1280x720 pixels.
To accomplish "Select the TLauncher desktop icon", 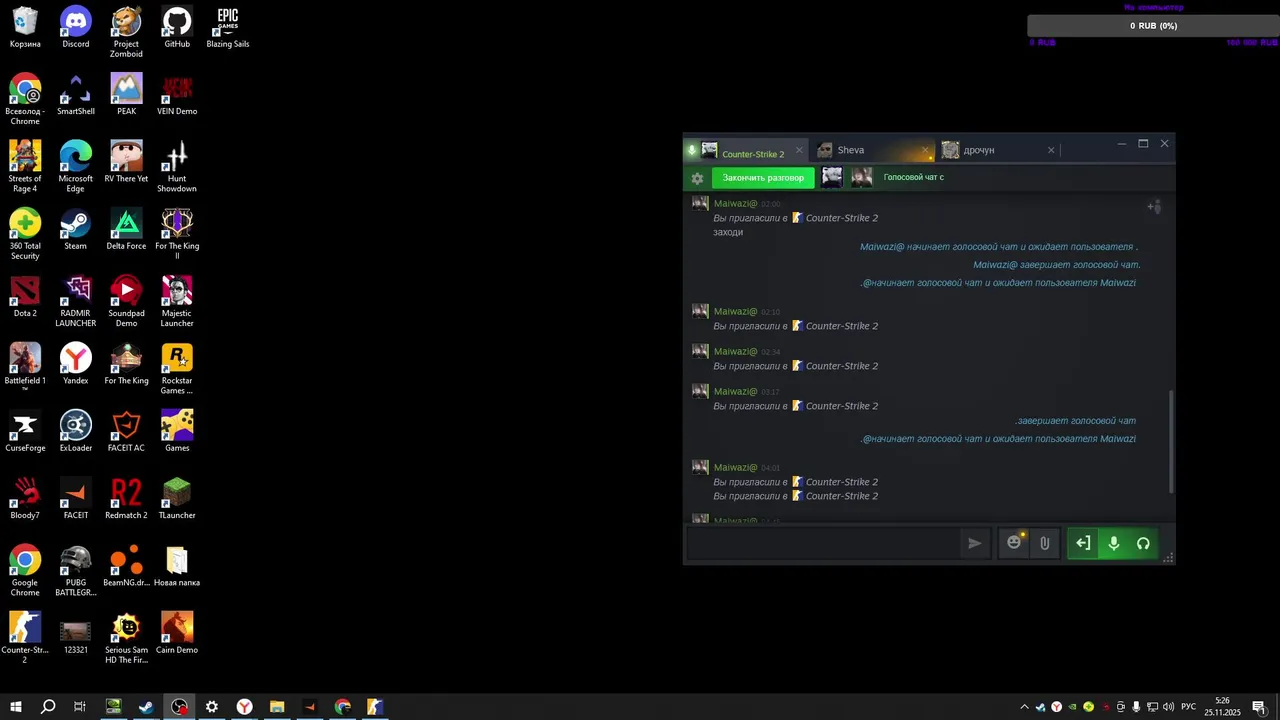I will (177, 498).
